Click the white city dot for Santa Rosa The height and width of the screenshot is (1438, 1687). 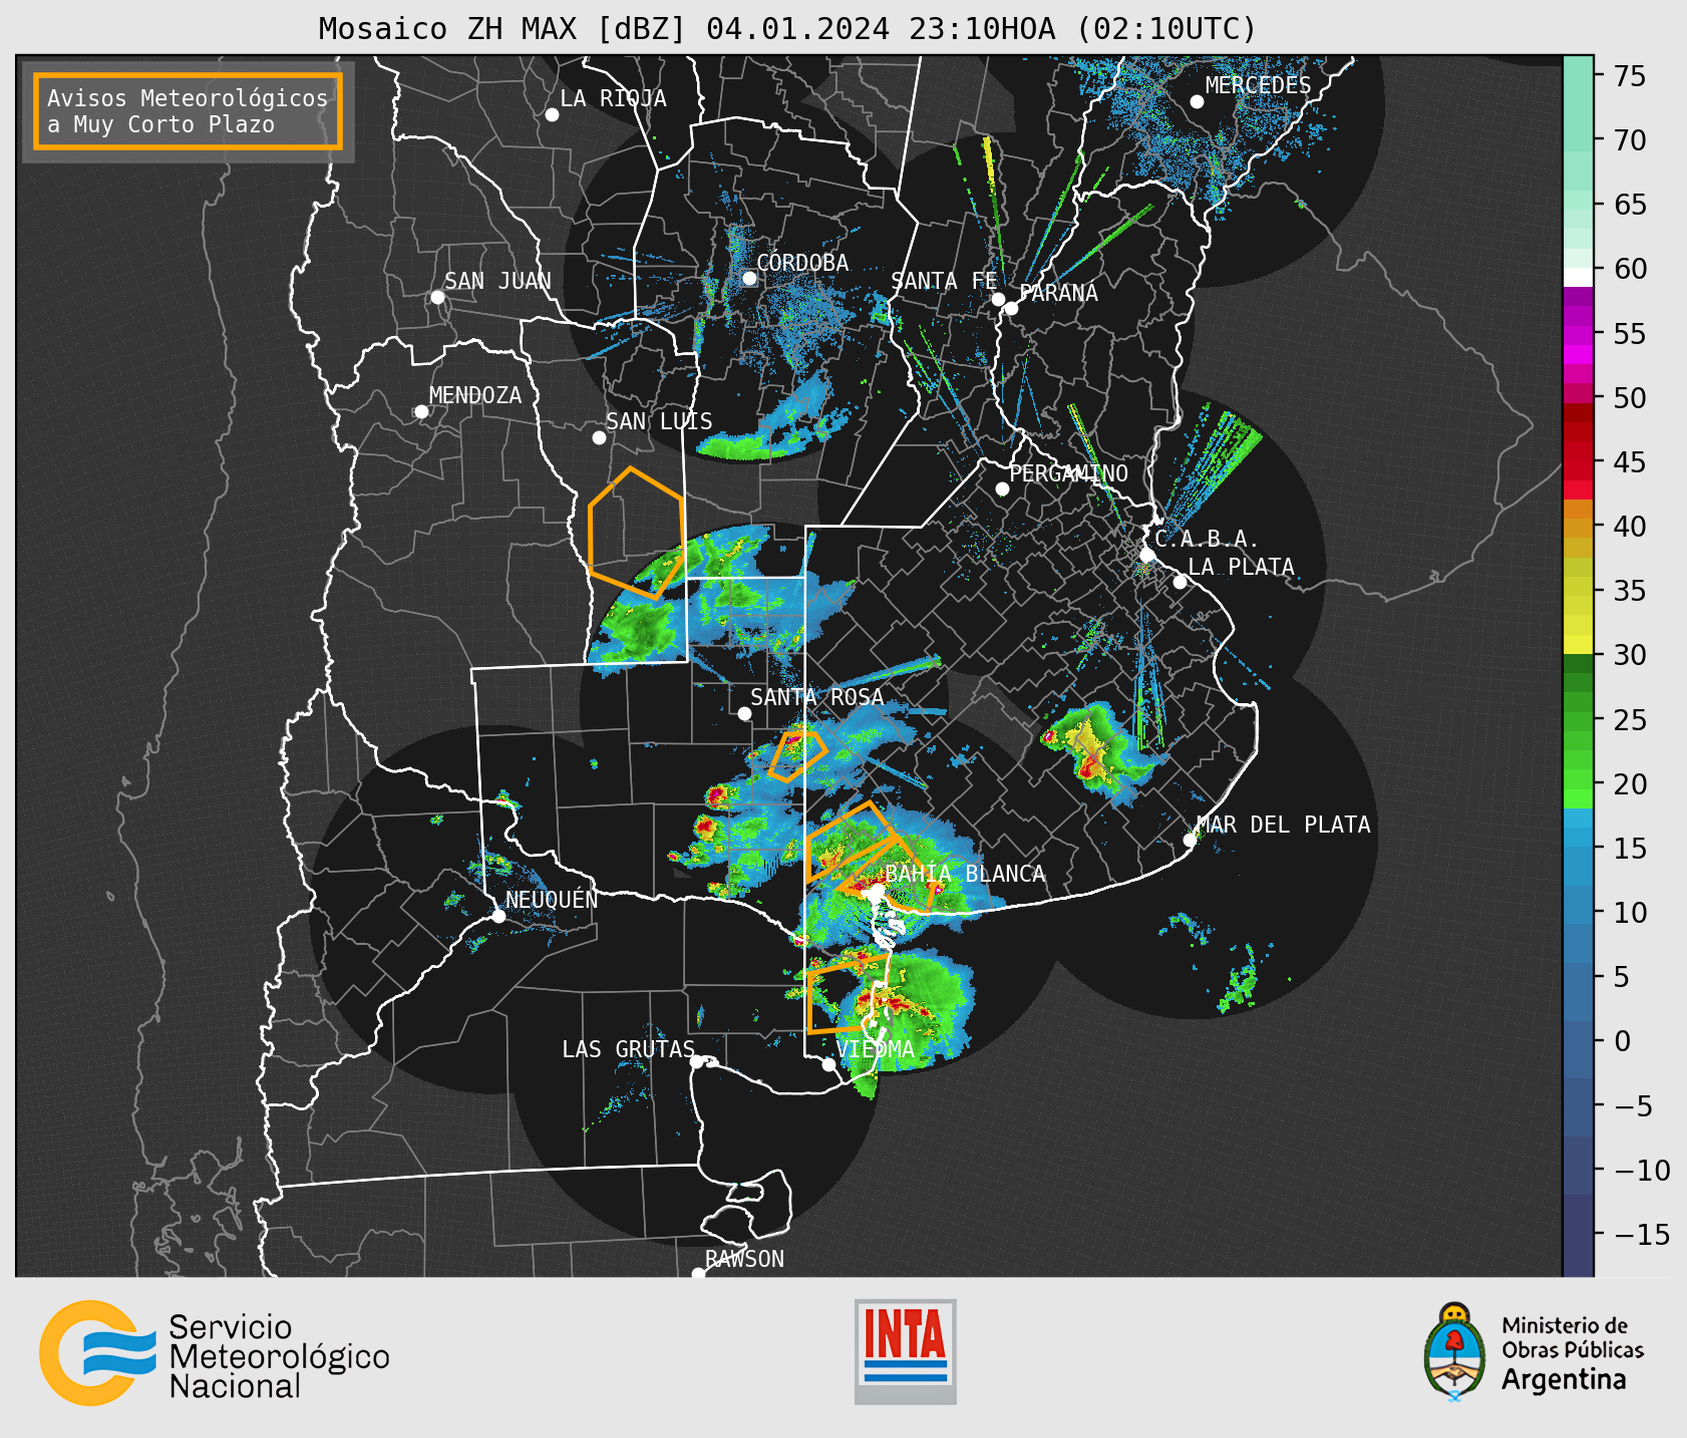744,714
